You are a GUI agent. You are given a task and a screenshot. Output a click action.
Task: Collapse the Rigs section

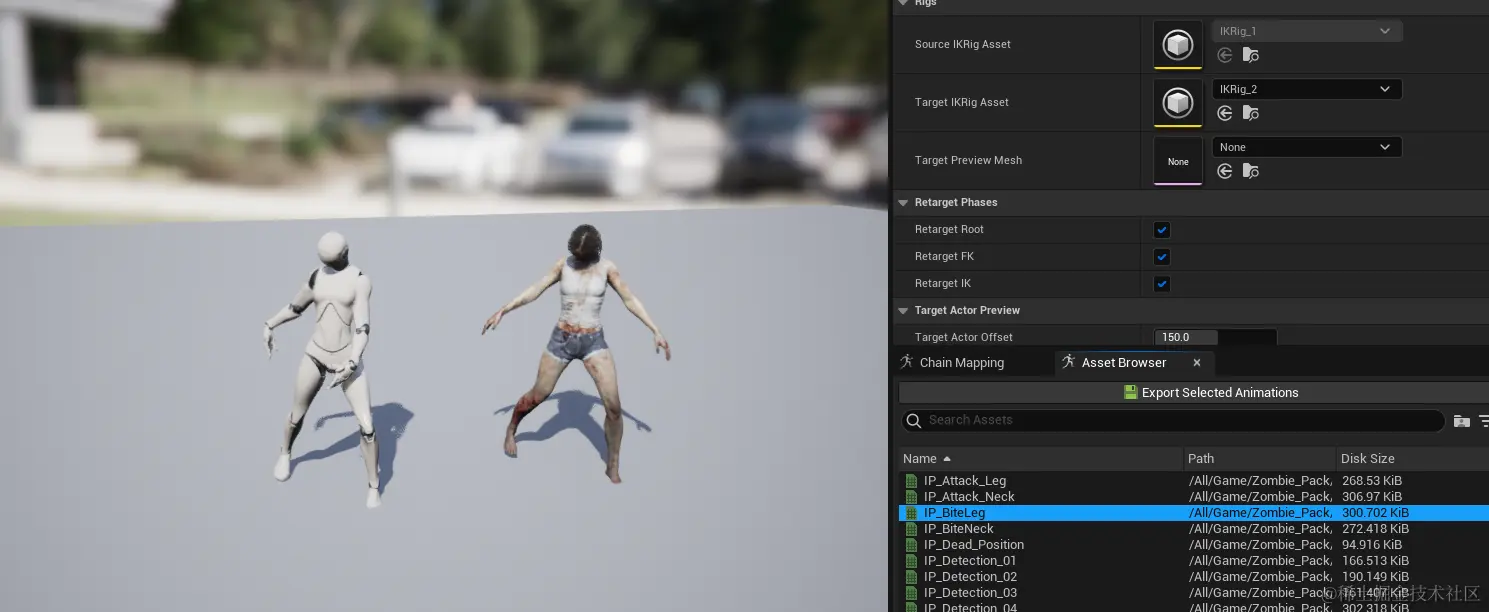click(x=903, y=3)
